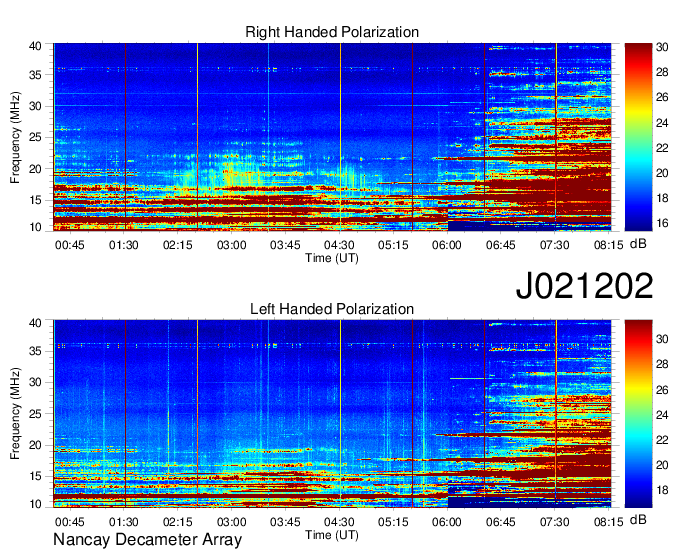Screen dimensions: 680x552
Task: Click the 06:00 time tick on Right Handed plot
Action: click(x=447, y=245)
